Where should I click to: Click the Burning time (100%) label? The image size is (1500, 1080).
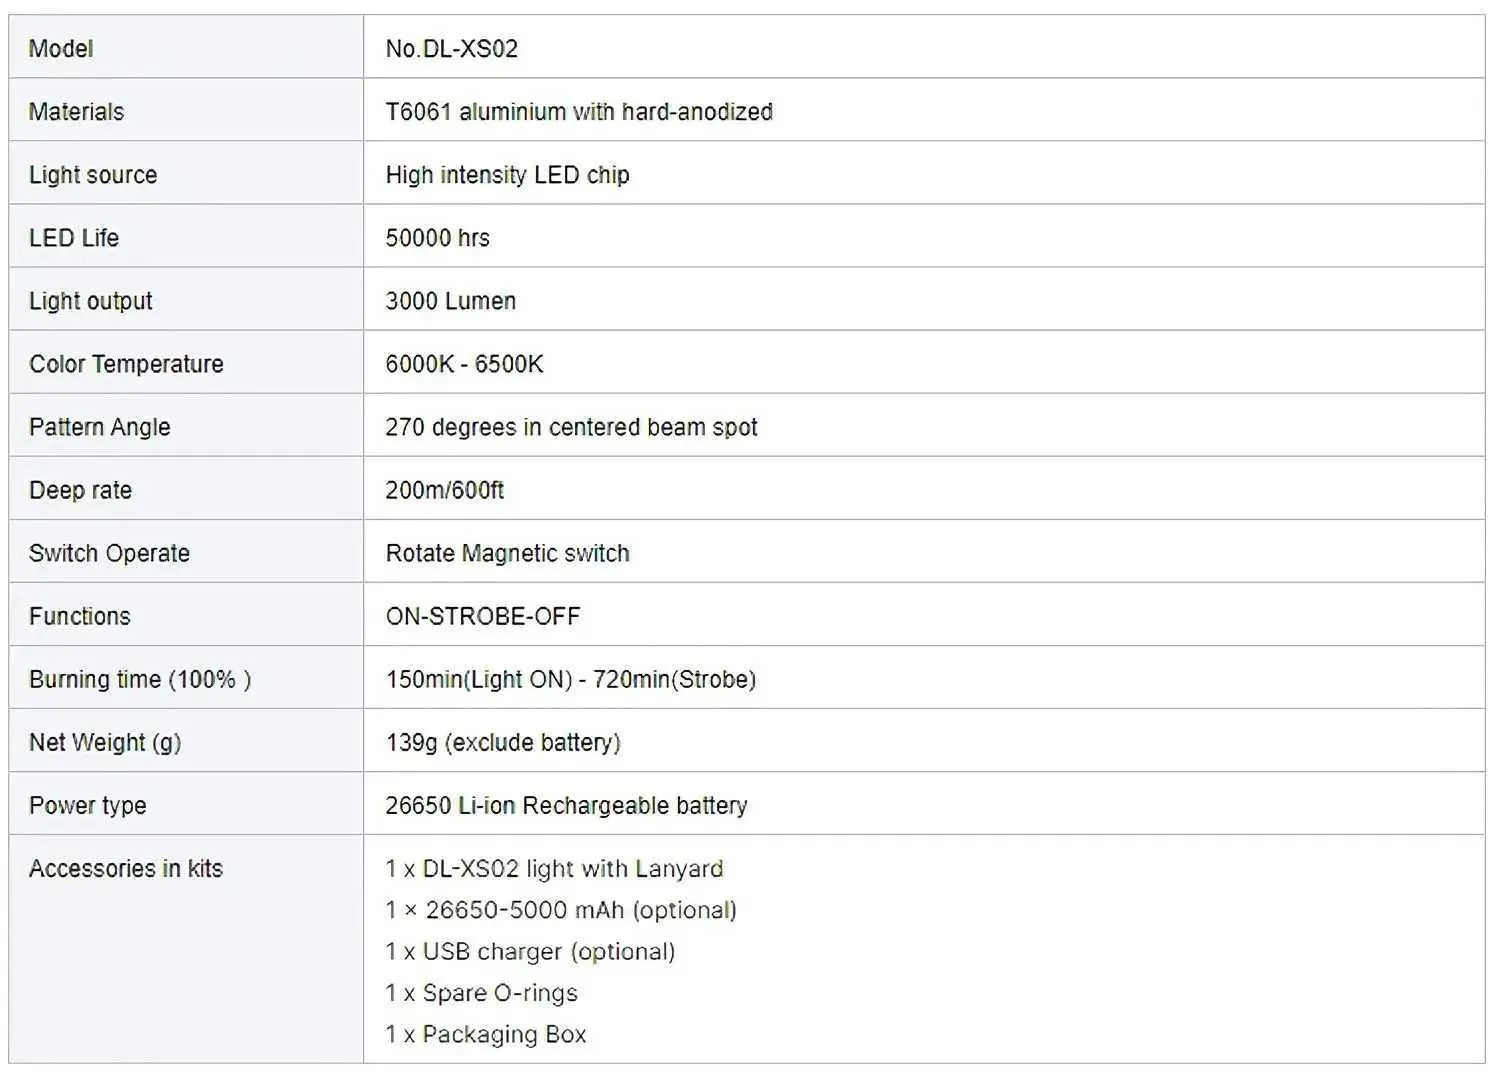[x=139, y=678]
